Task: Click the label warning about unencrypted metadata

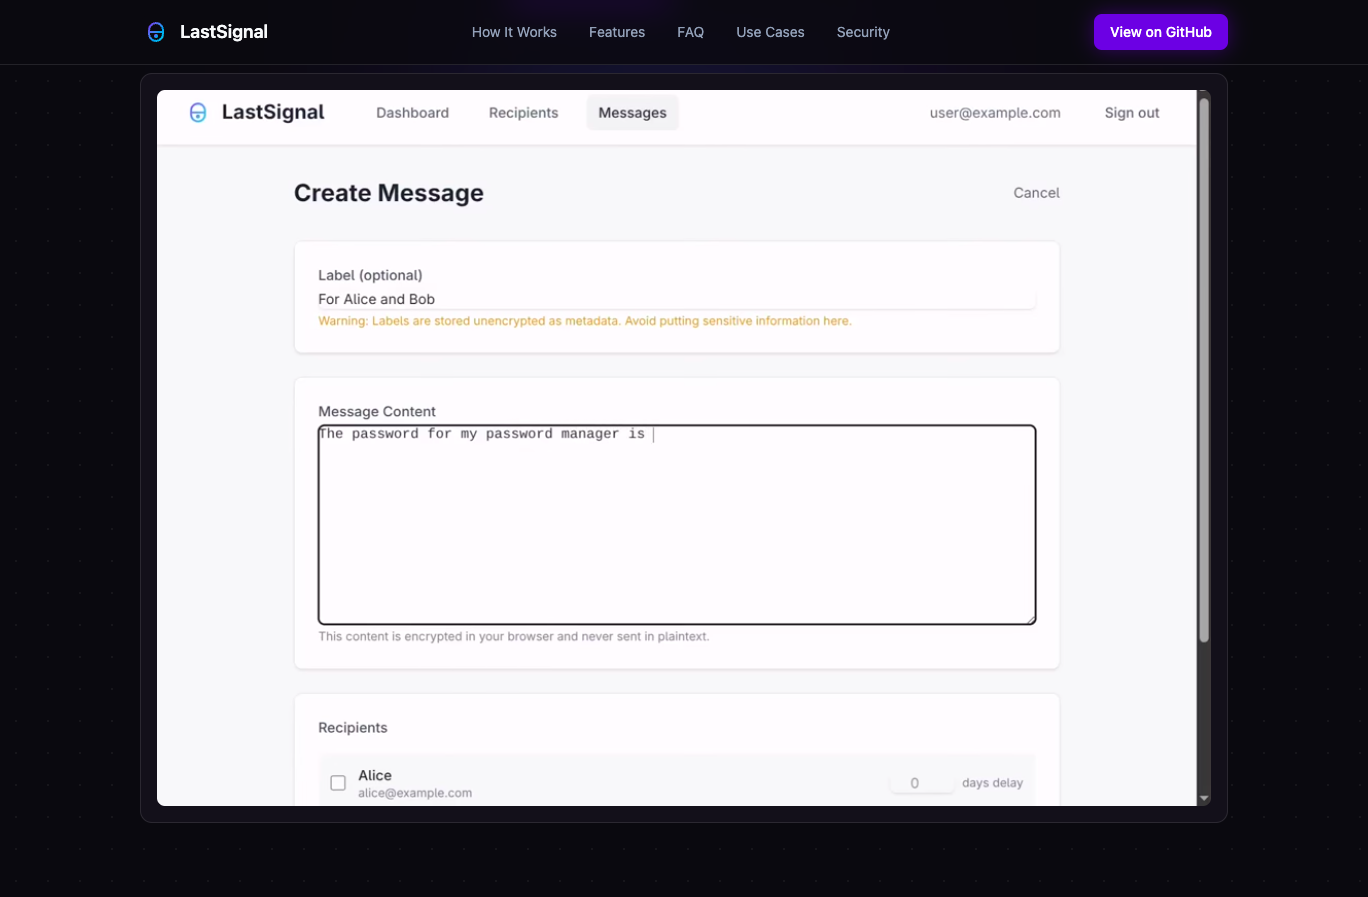Action: click(x=585, y=321)
